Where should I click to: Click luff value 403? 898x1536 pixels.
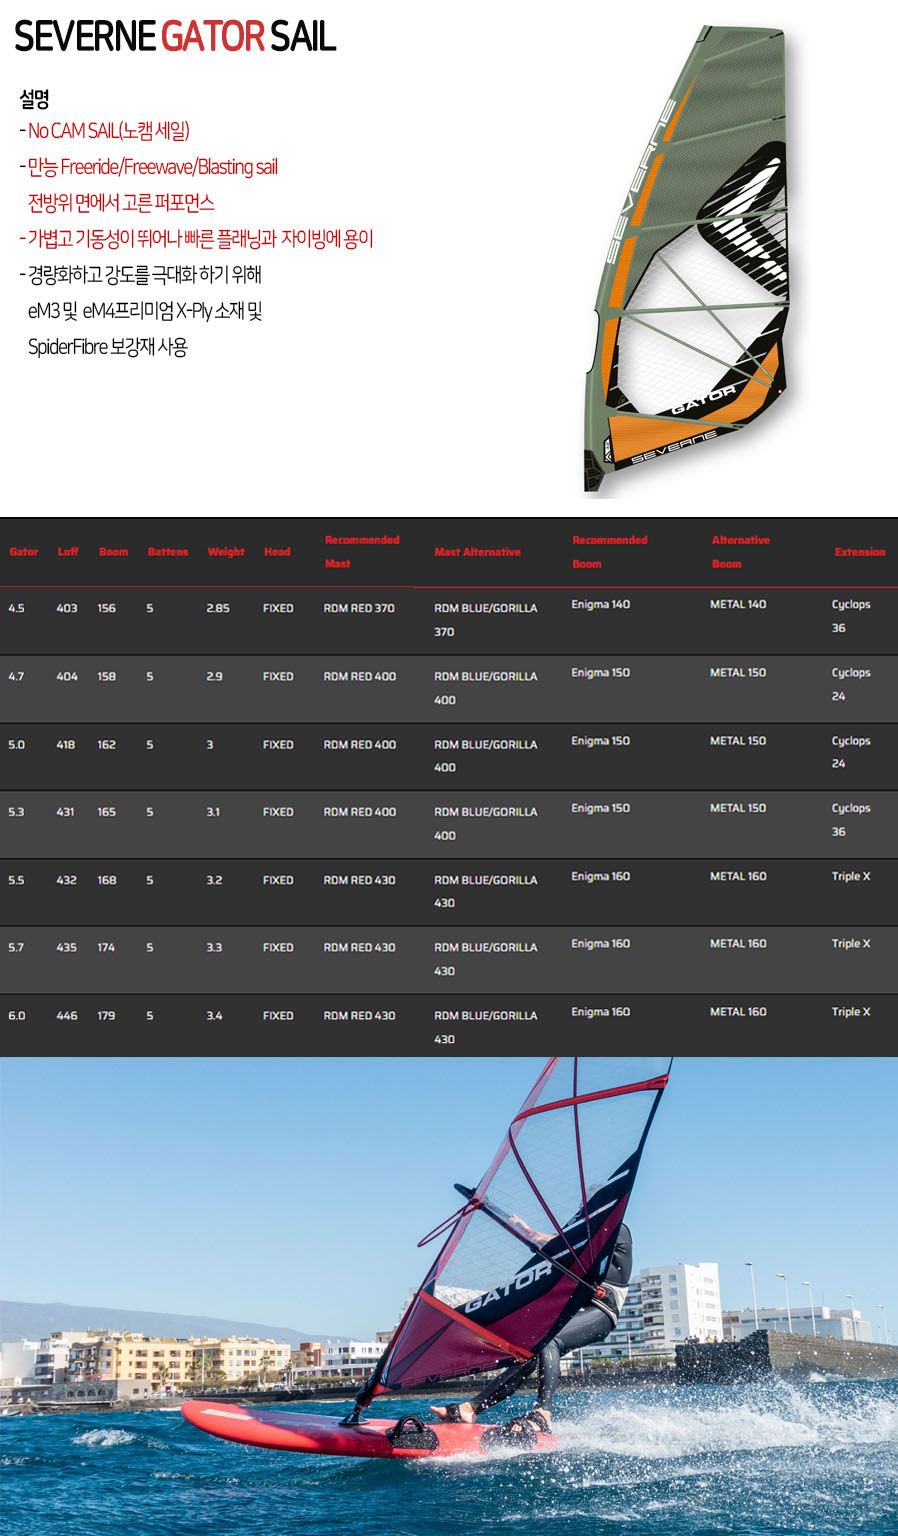tap(67, 608)
